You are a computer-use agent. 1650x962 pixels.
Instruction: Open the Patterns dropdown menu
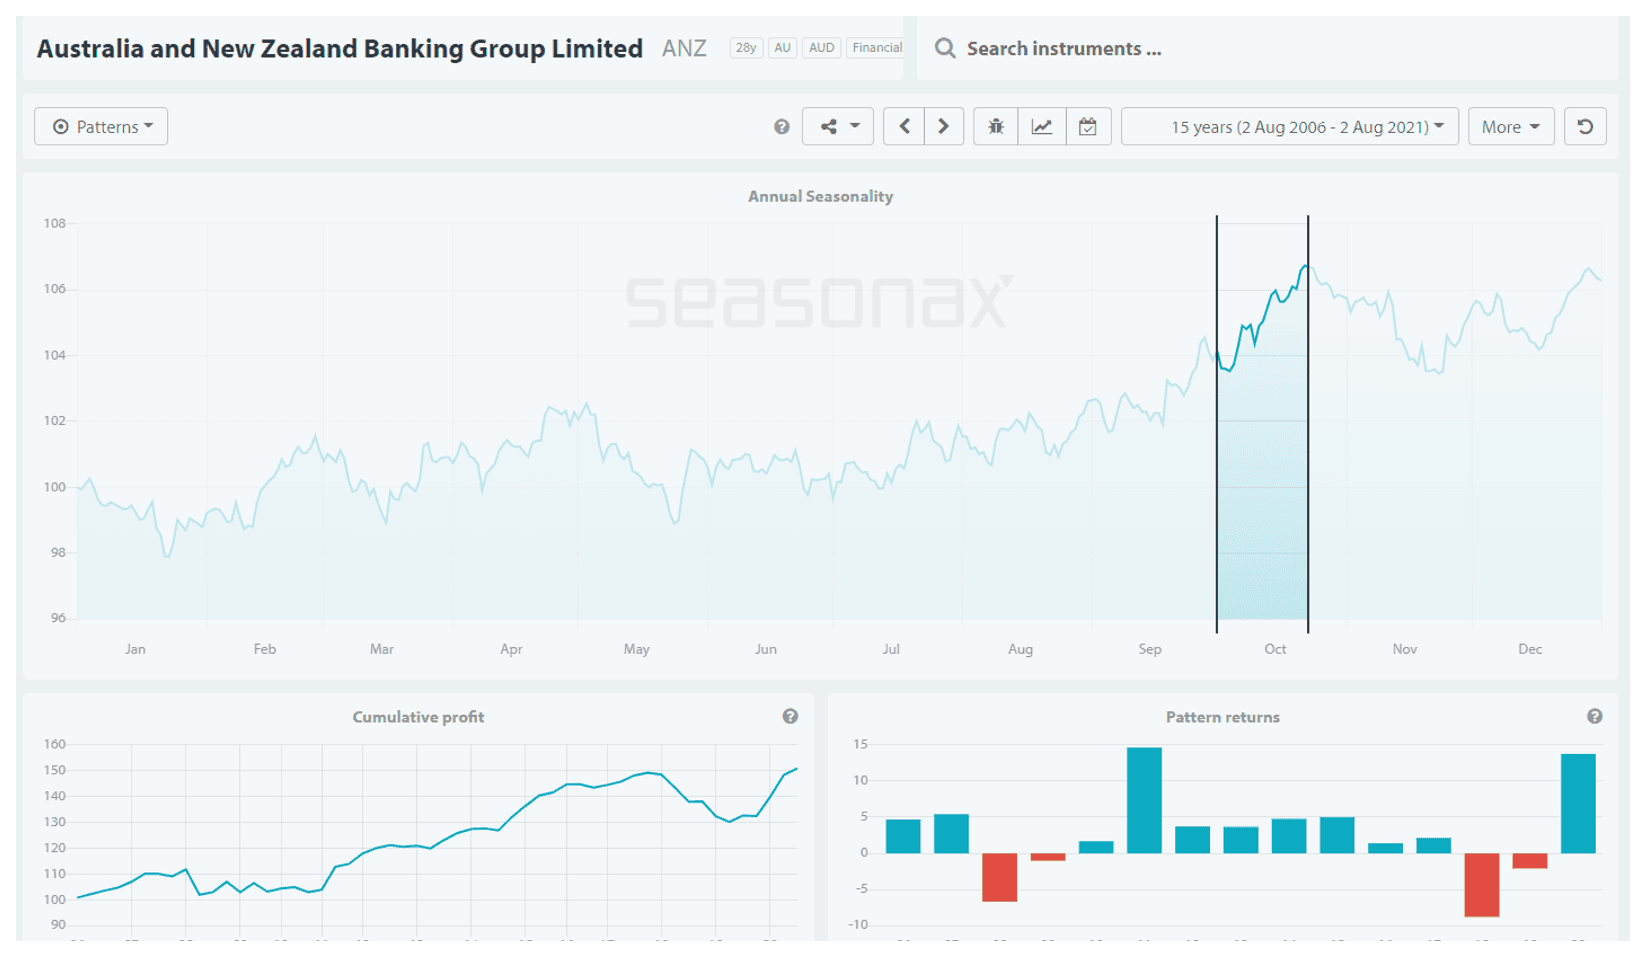coord(101,127)
